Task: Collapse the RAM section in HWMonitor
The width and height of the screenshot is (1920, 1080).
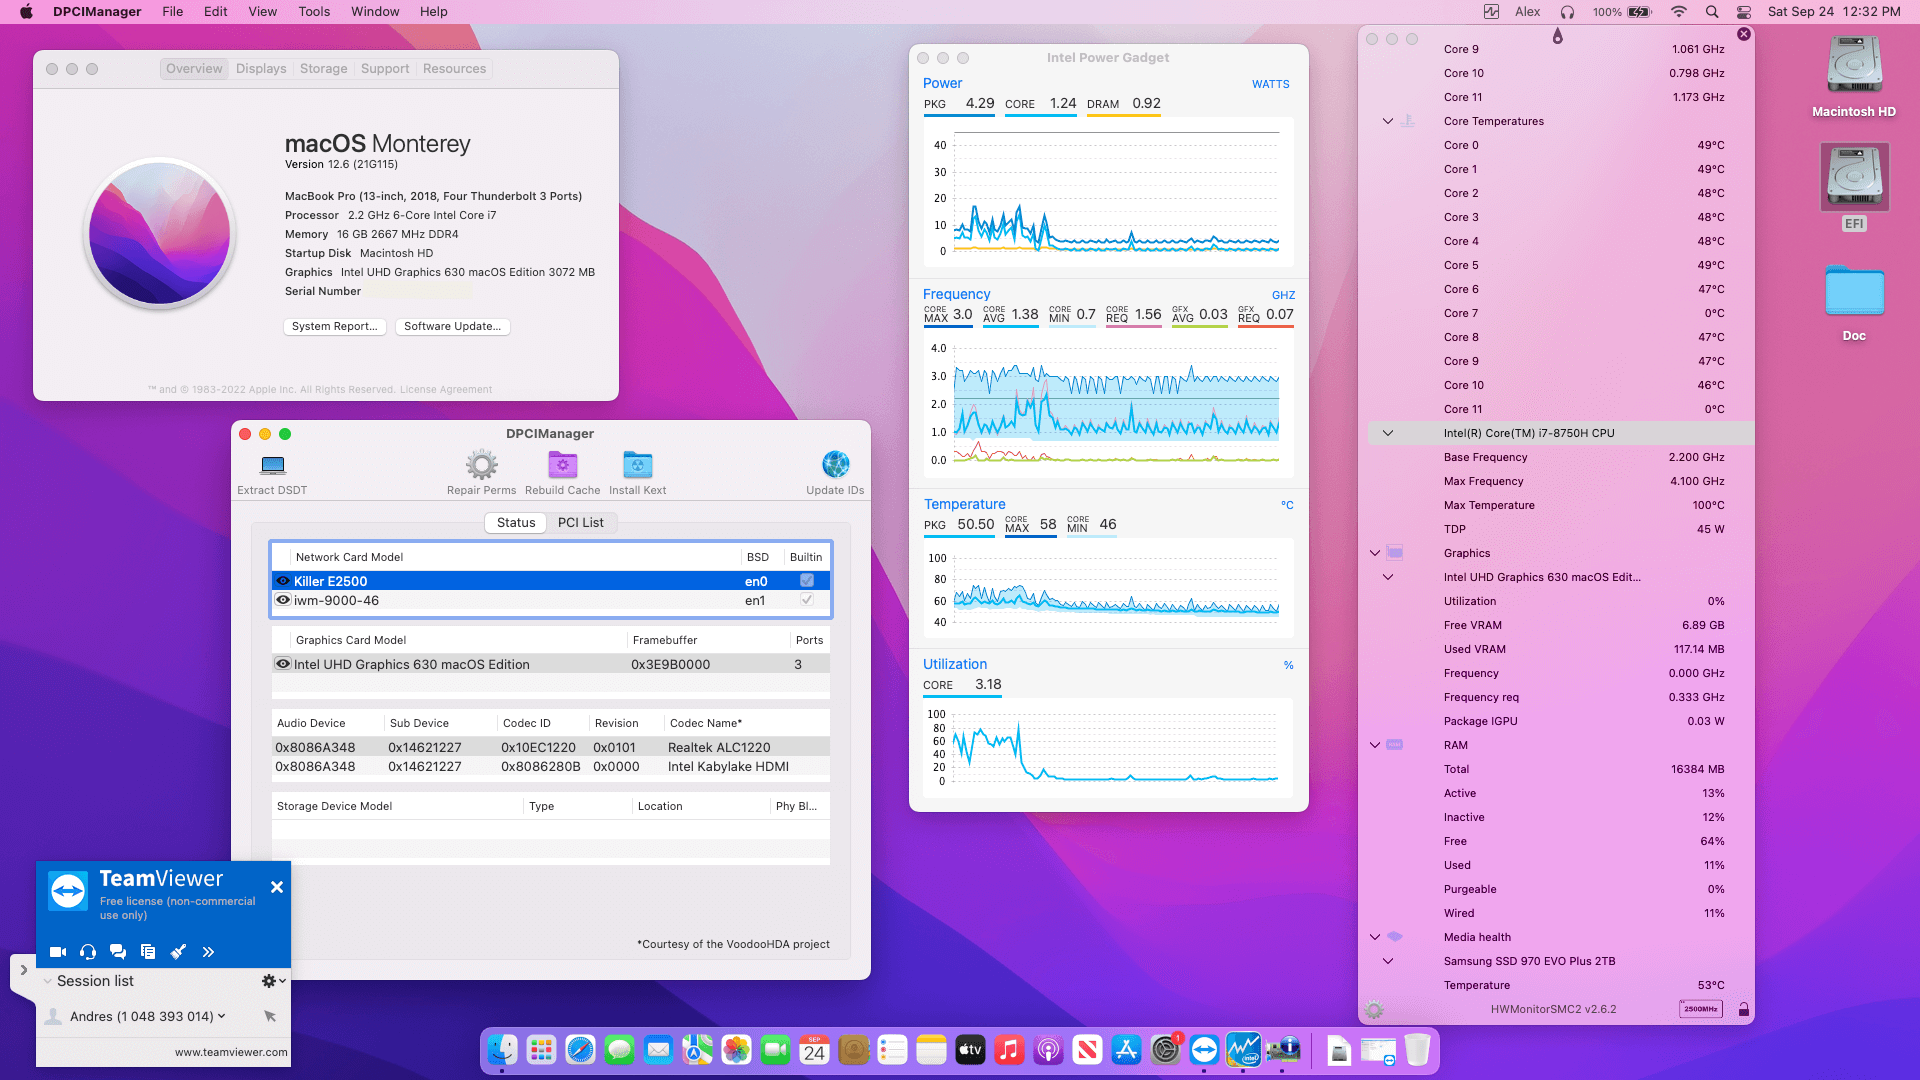Action: click(x=1375, y=745)
